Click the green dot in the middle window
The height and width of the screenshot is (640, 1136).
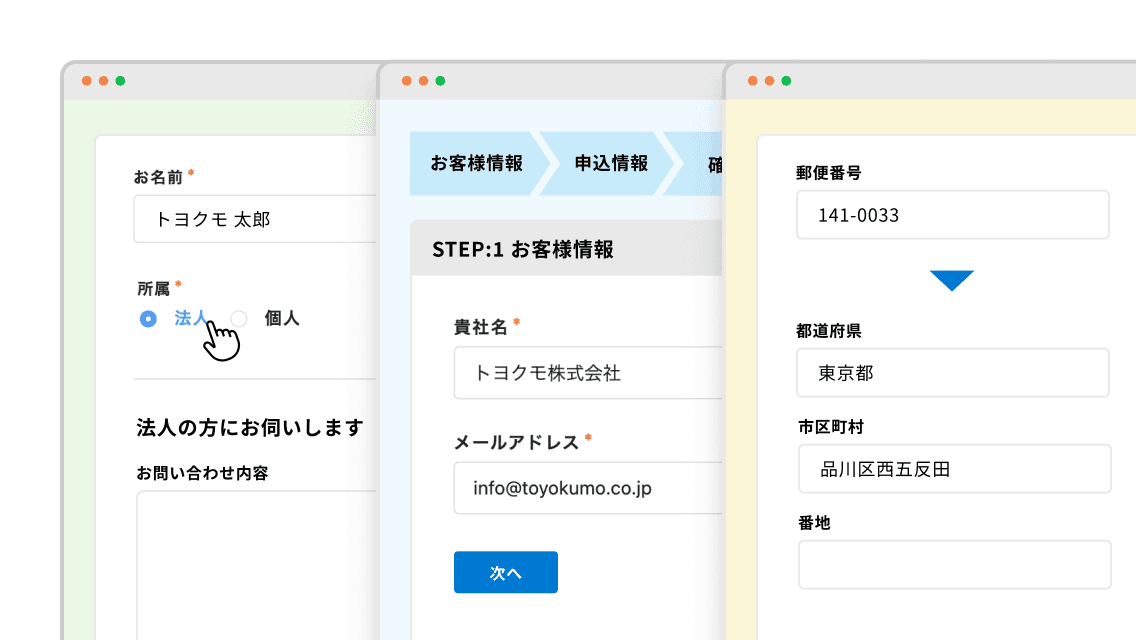point(440,81)
